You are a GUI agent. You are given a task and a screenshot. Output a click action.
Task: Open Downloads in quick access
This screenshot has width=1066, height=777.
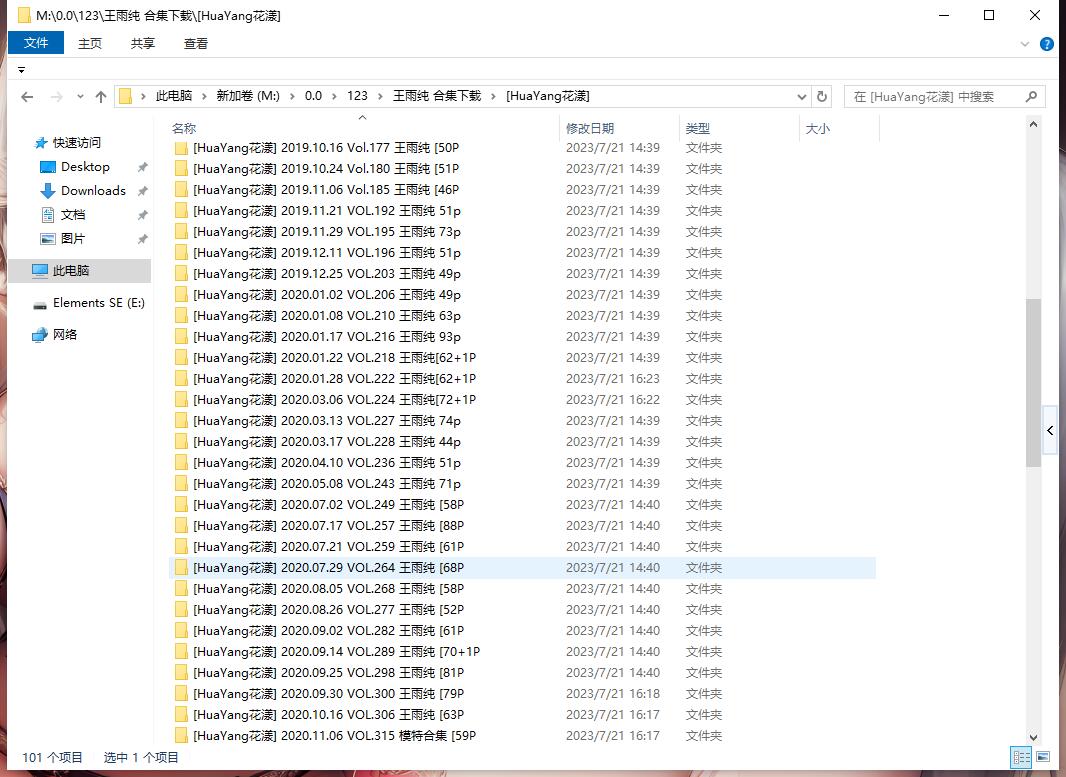tap(93, 190)
